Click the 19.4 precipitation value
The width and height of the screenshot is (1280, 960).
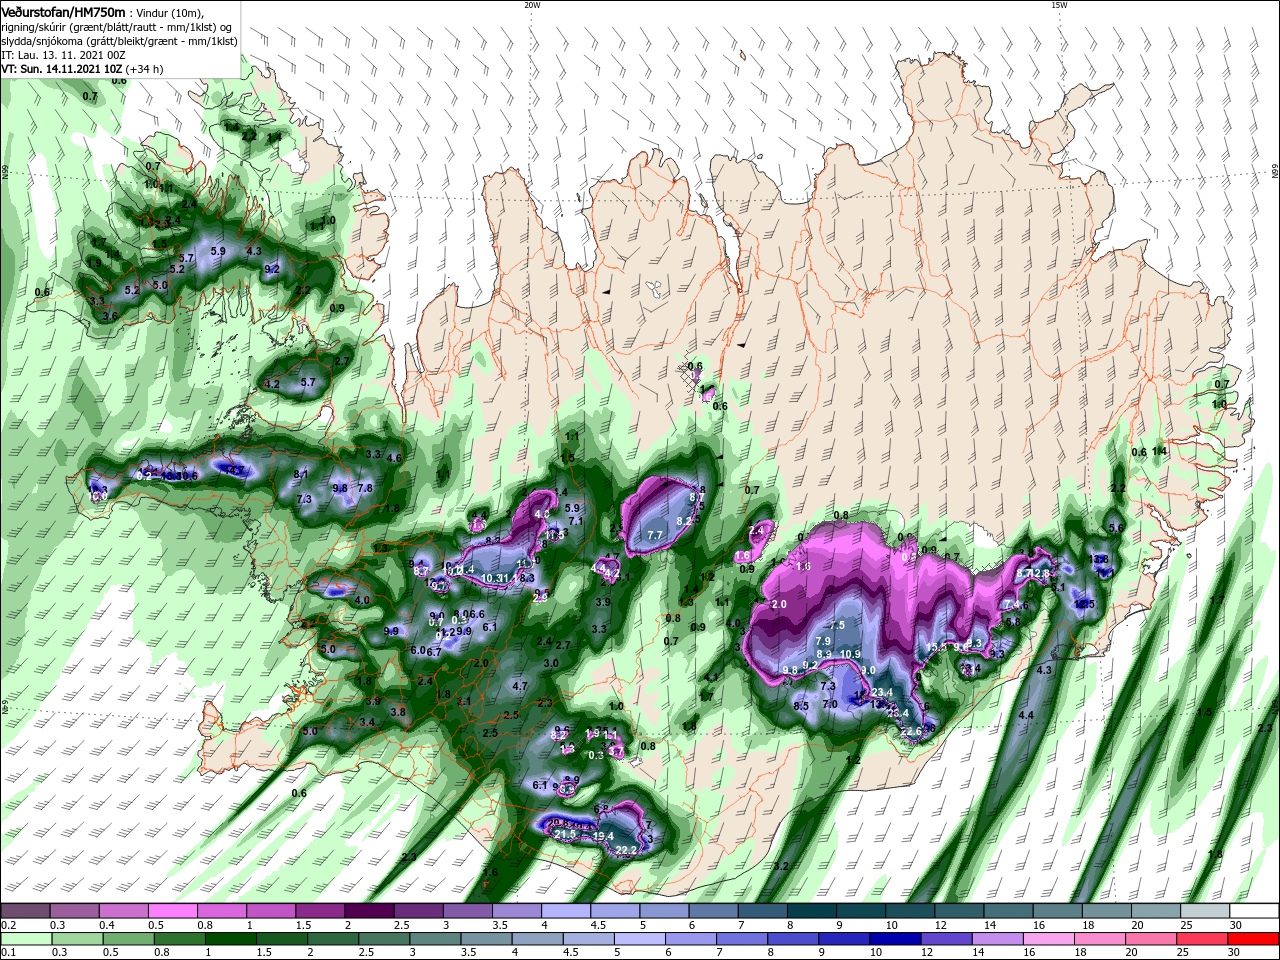tap(603, 836)
